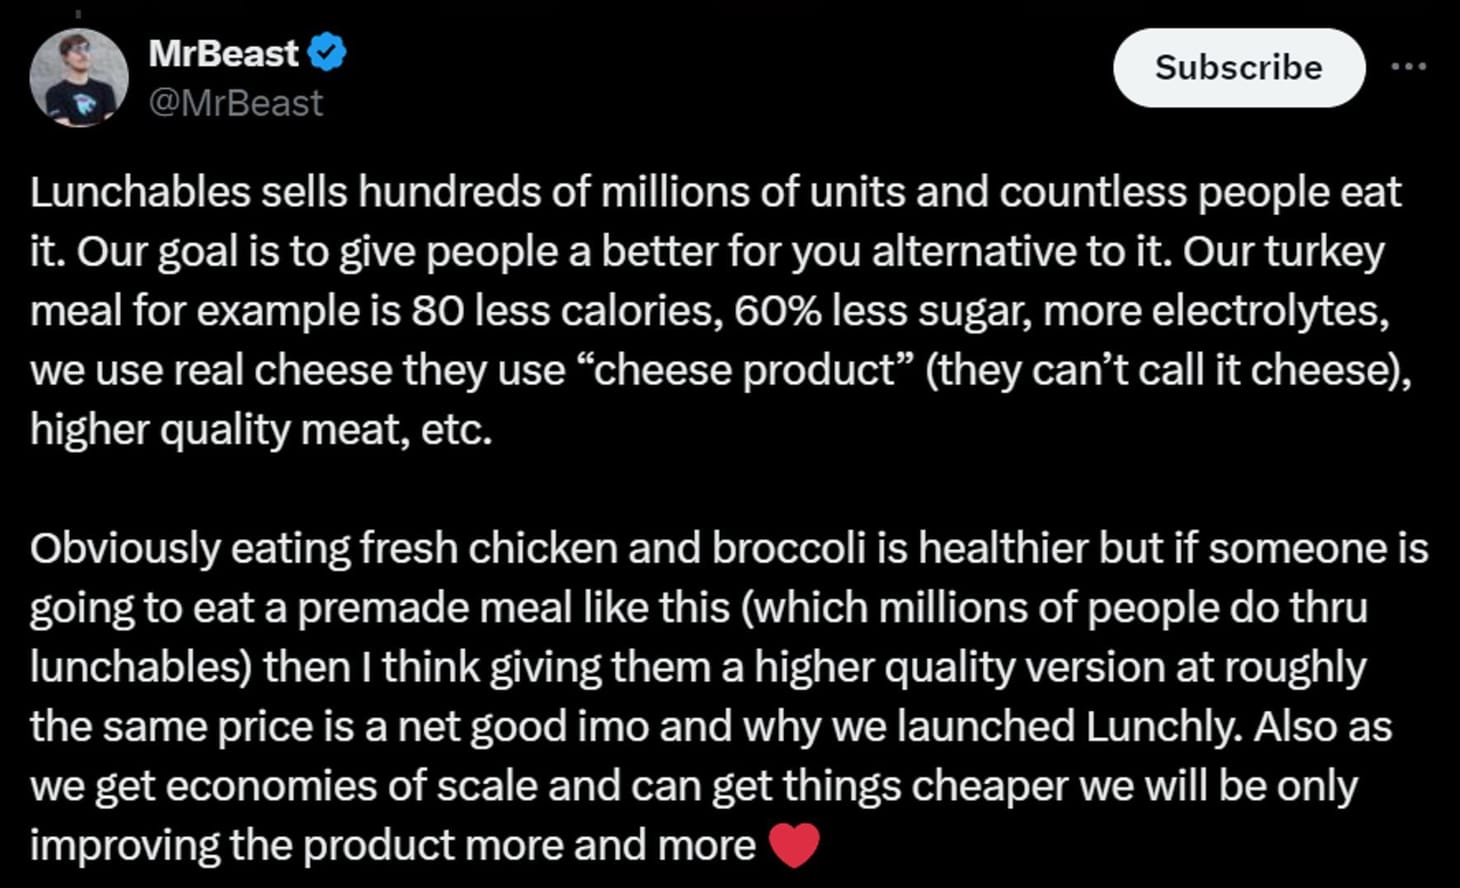
Task: Click the blue verified checkmark badge
Action: 327,52
